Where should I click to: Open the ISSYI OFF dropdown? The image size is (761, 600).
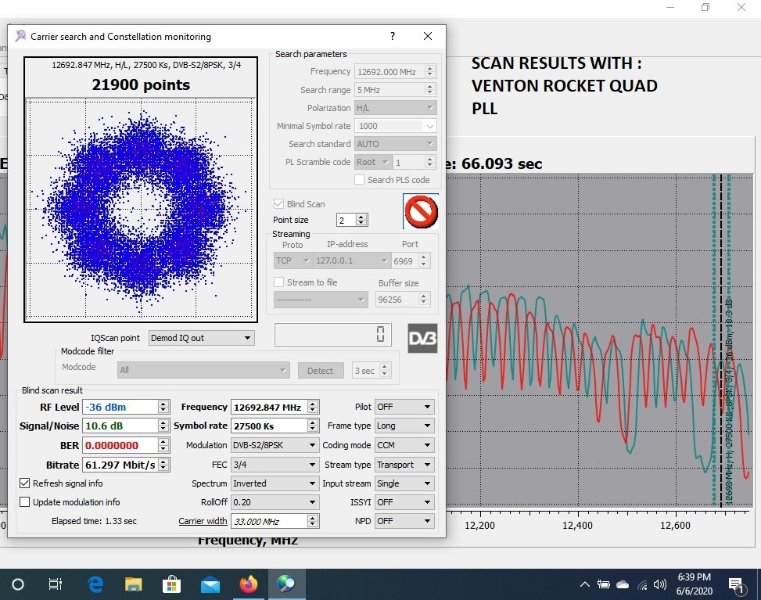pyautogui.click(x=404, y=502)
